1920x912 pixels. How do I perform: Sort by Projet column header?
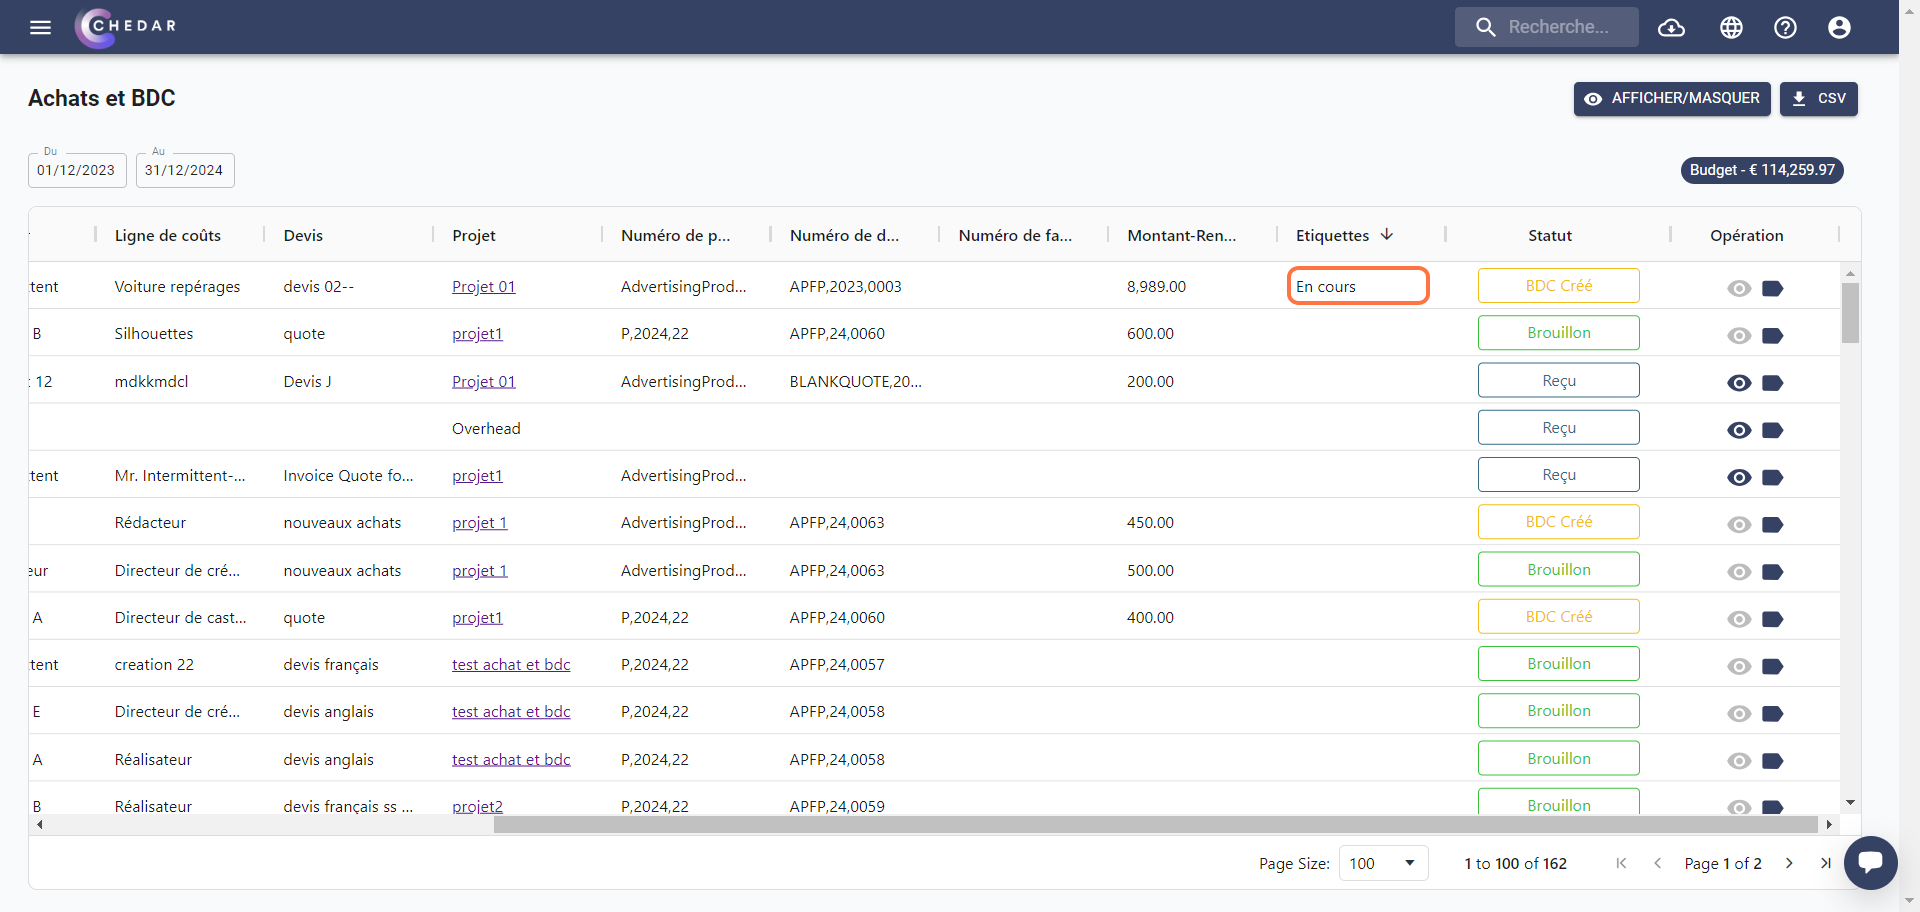474,235
